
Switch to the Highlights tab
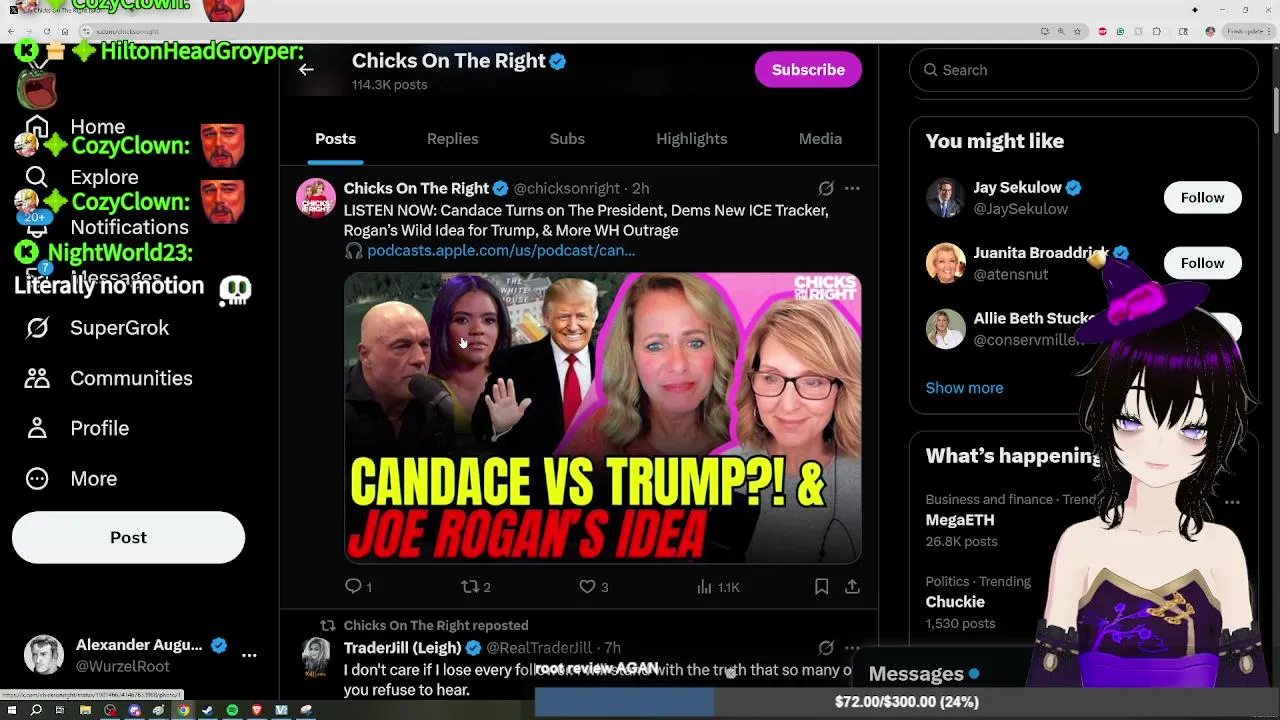click(692, 139)
